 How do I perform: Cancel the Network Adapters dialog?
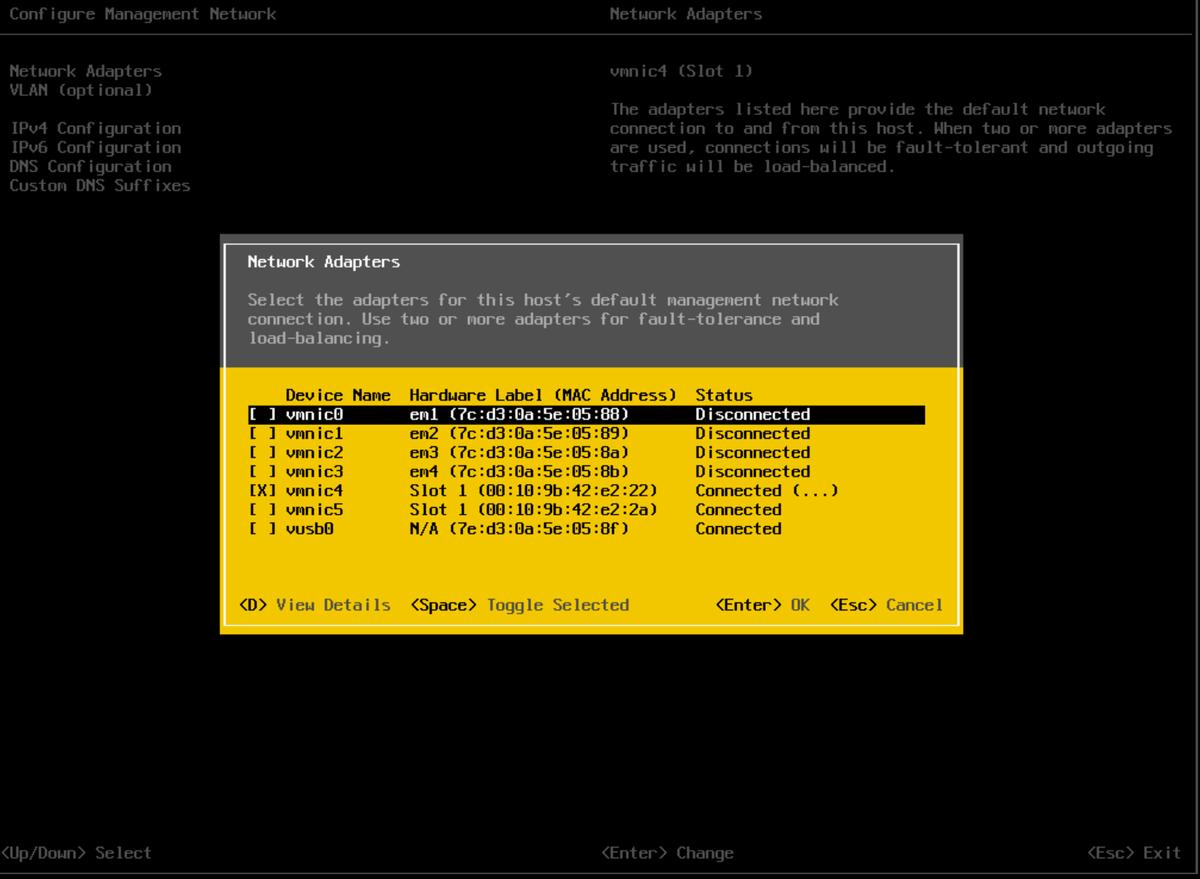click(x=895, y=605)
